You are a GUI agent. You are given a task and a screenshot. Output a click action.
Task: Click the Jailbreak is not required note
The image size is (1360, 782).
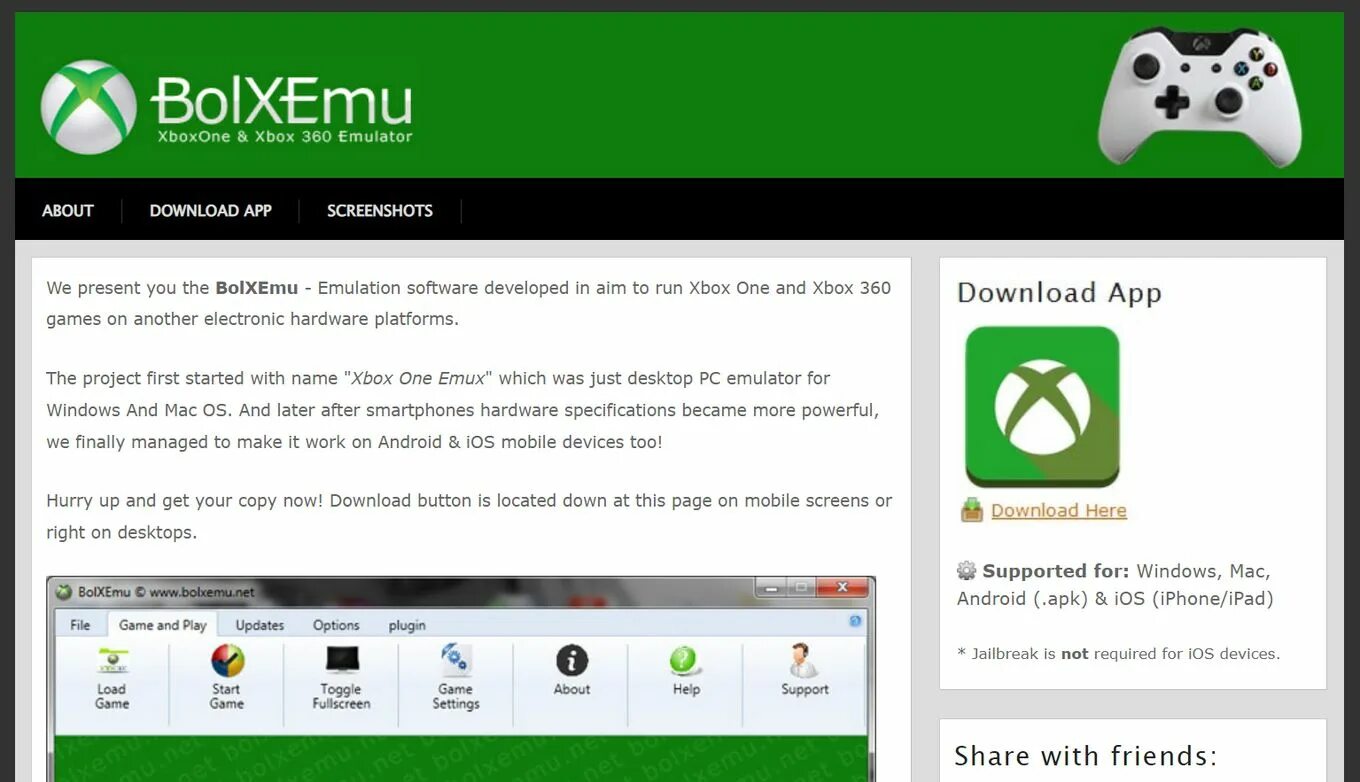point(1119,654)
